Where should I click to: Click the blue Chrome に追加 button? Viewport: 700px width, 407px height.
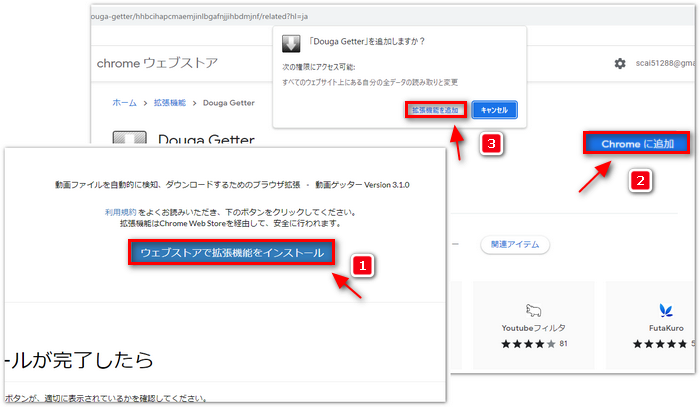(x=636, y=144)
